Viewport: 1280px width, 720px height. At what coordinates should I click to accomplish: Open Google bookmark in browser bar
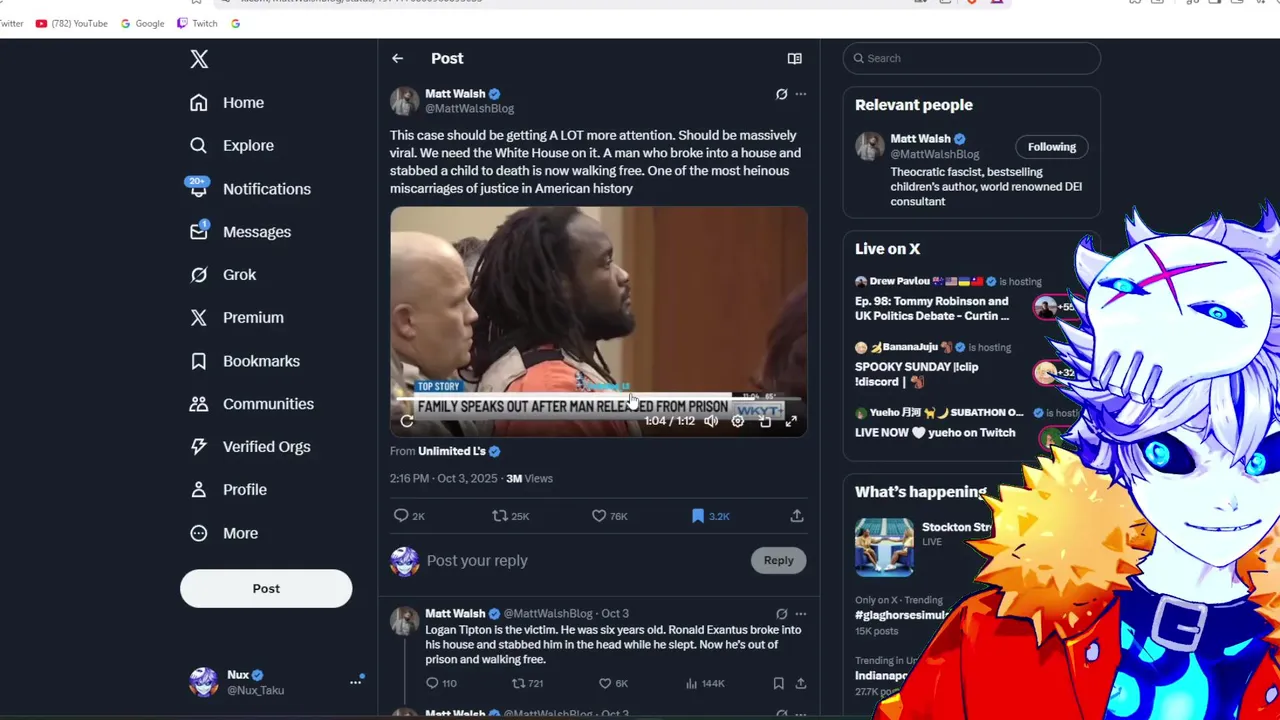point(142,23)
